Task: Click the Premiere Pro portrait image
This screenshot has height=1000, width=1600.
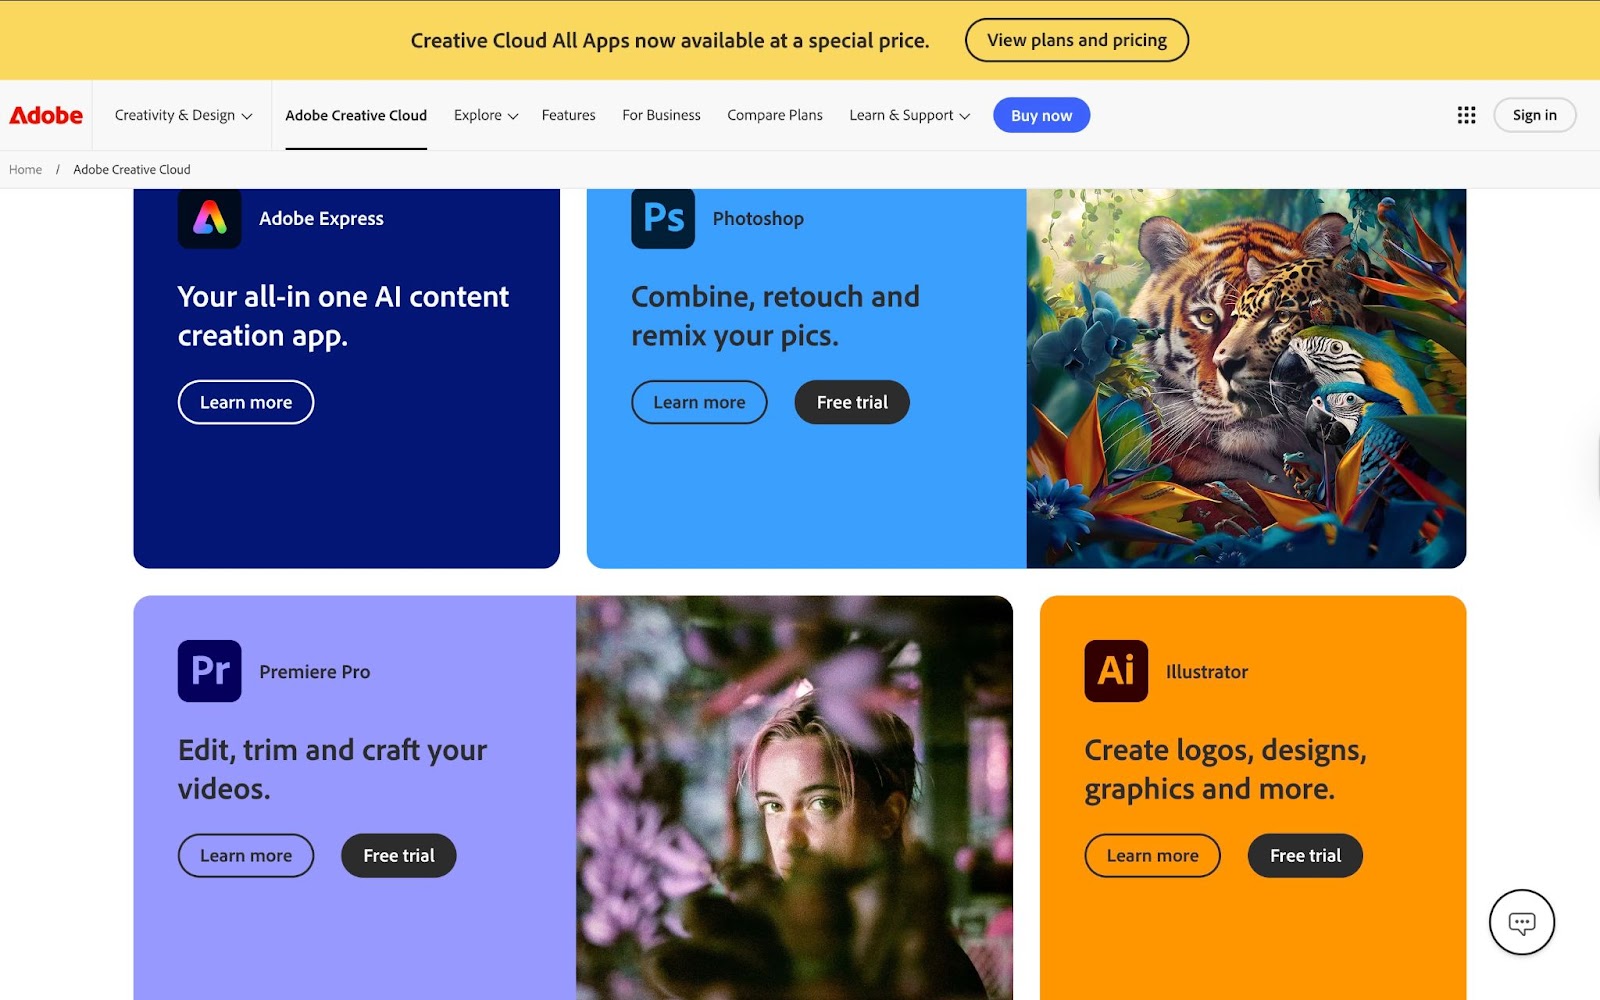Action: point(794,798)
